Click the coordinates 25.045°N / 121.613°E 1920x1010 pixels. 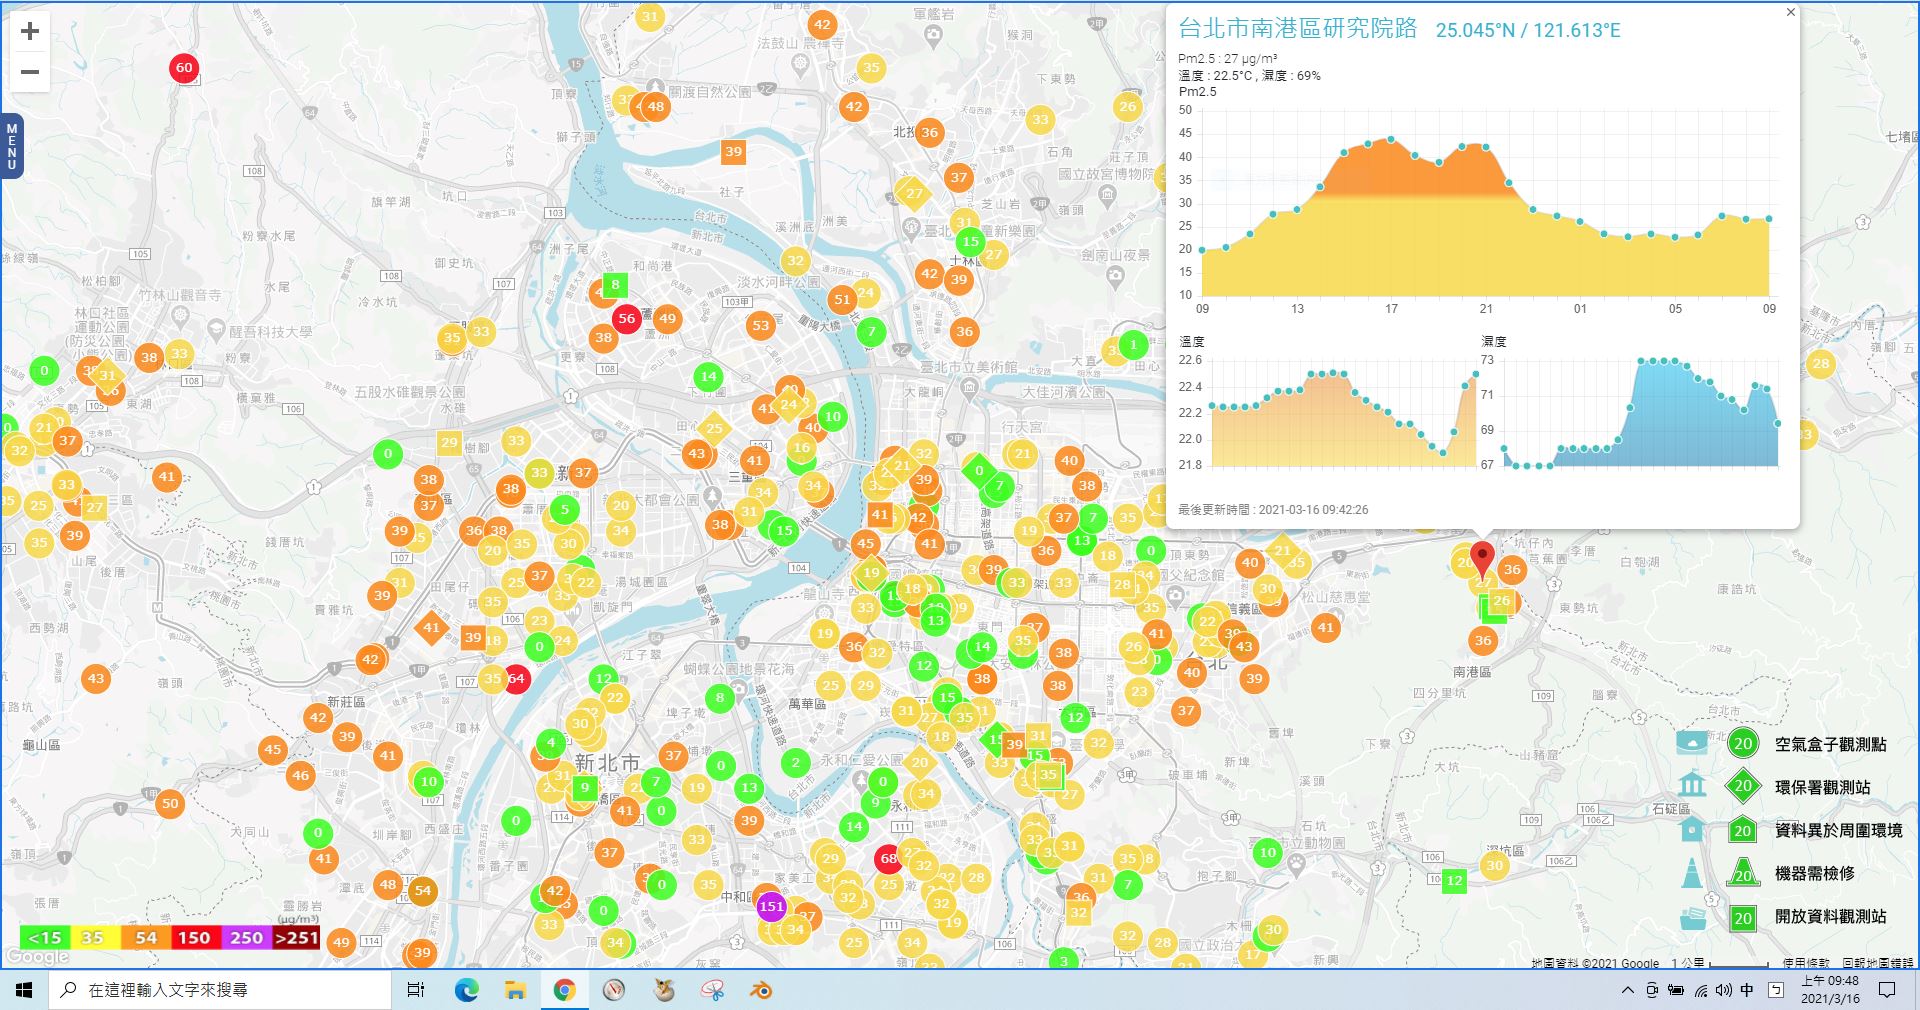tap(1528, 30)
